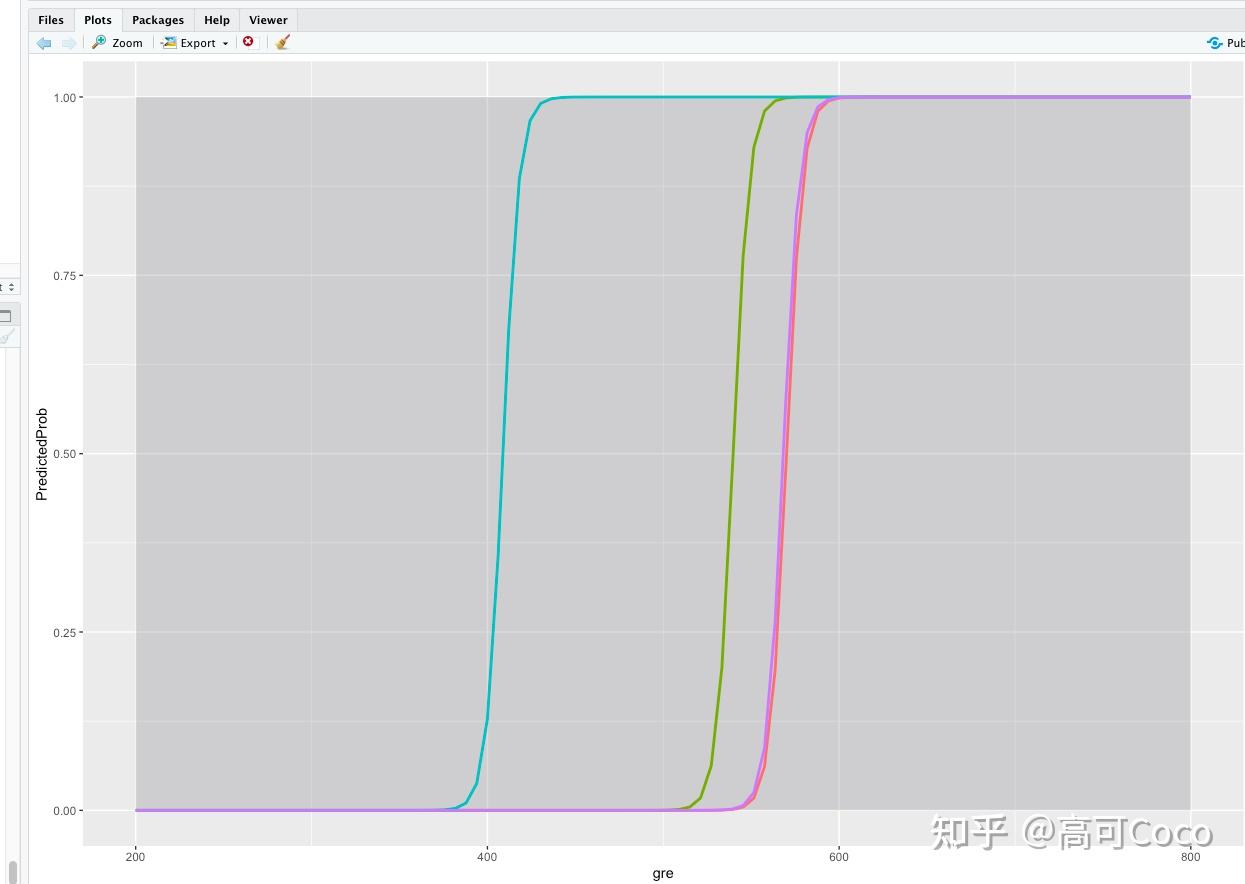This screenshot has width=1245, height=884.
Task: Go to the next plot arrow
Action: 69,43
